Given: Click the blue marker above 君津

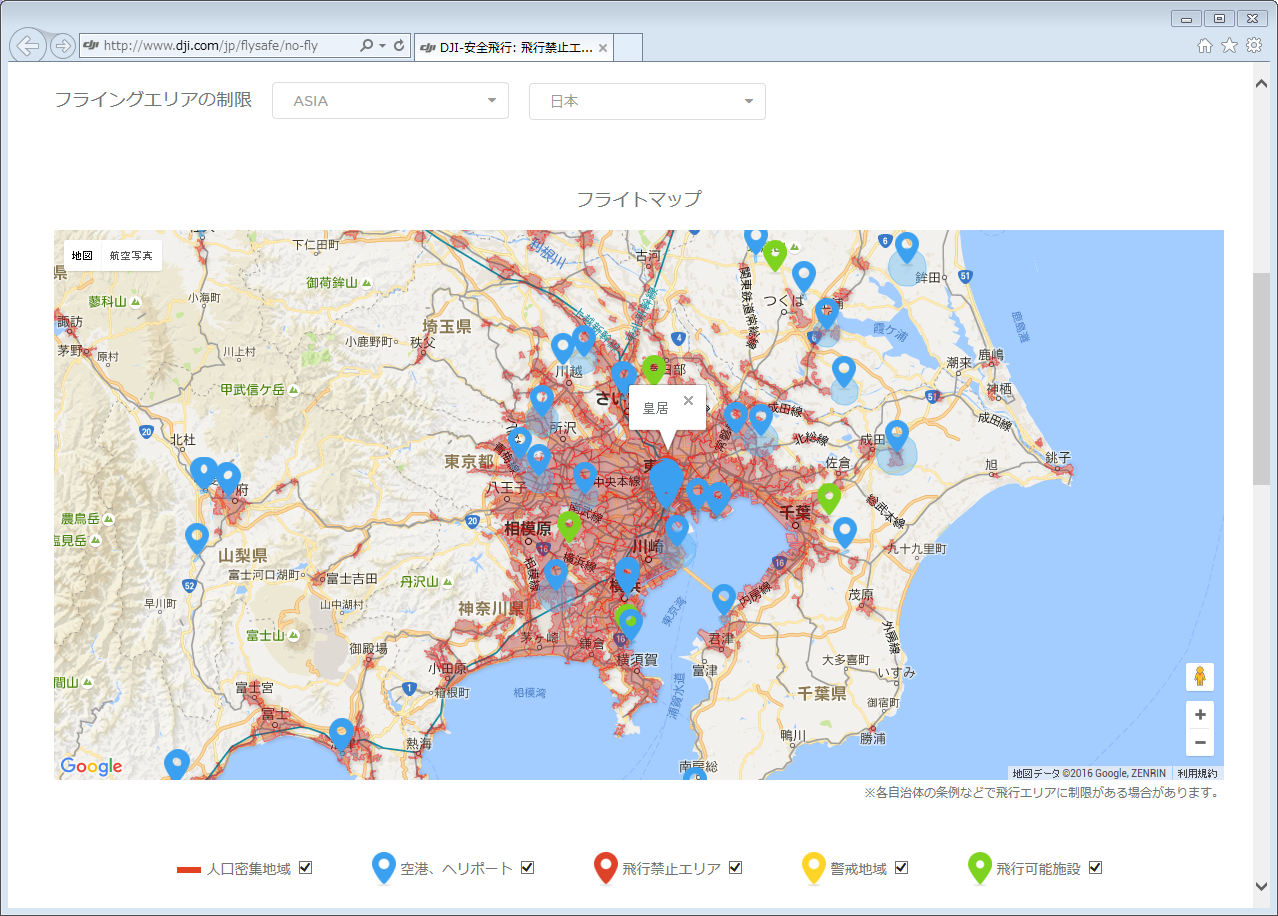Looking at the screenshot, I should pos(724,600).
